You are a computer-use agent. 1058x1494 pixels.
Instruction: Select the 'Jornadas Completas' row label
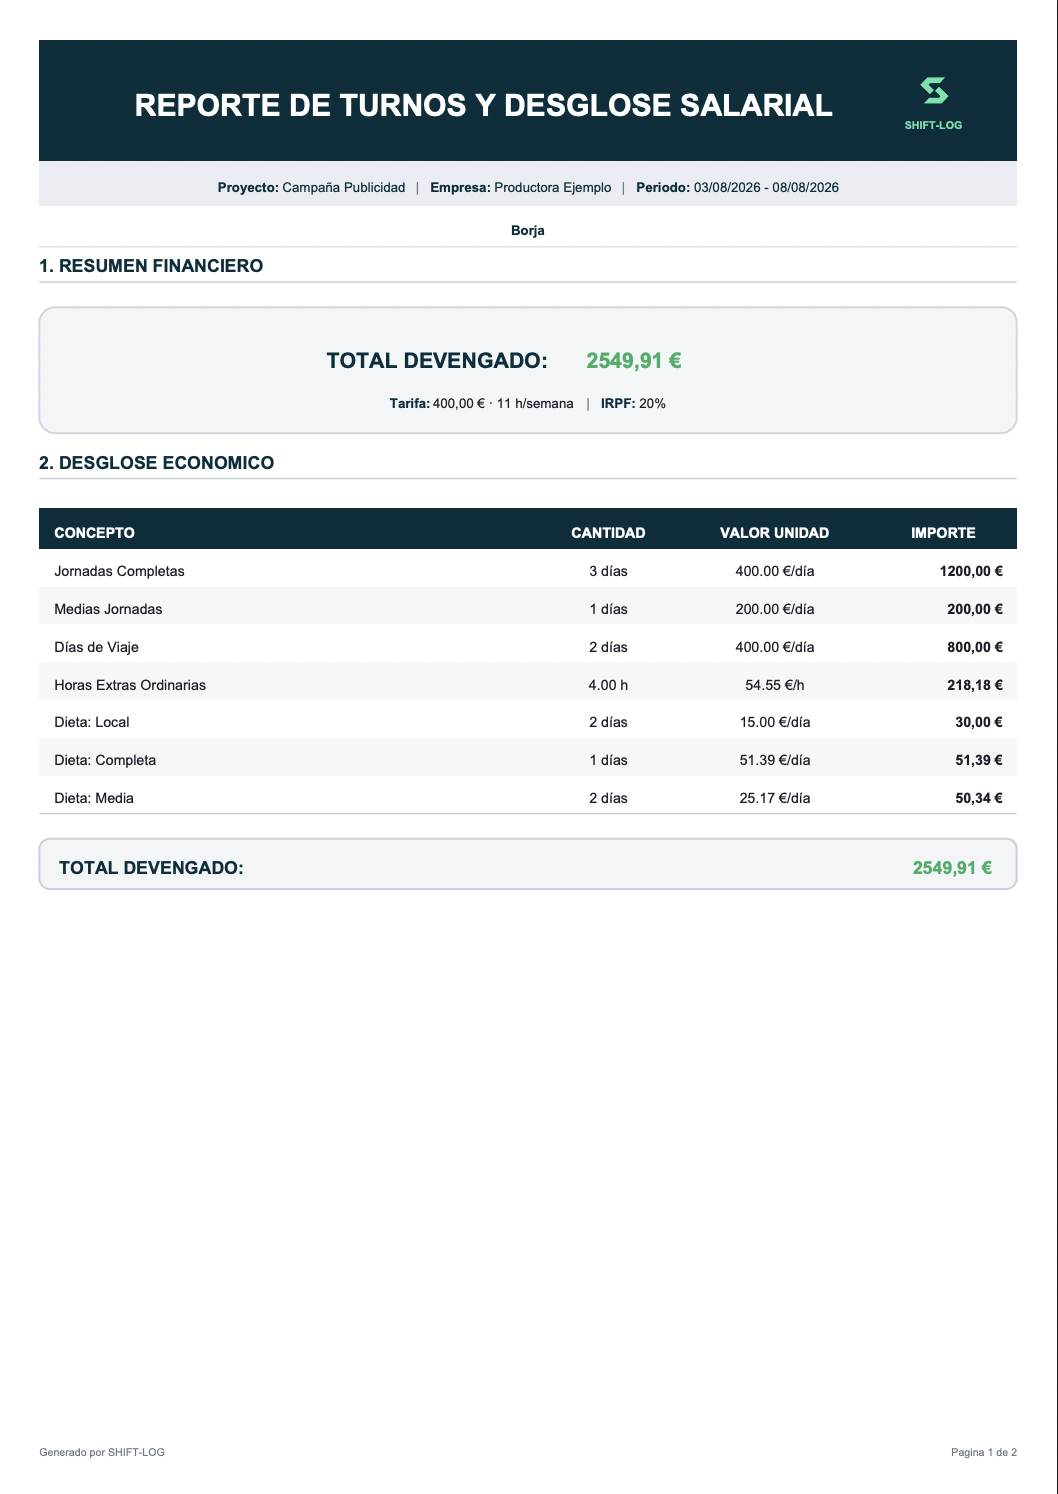coord(120,572)
